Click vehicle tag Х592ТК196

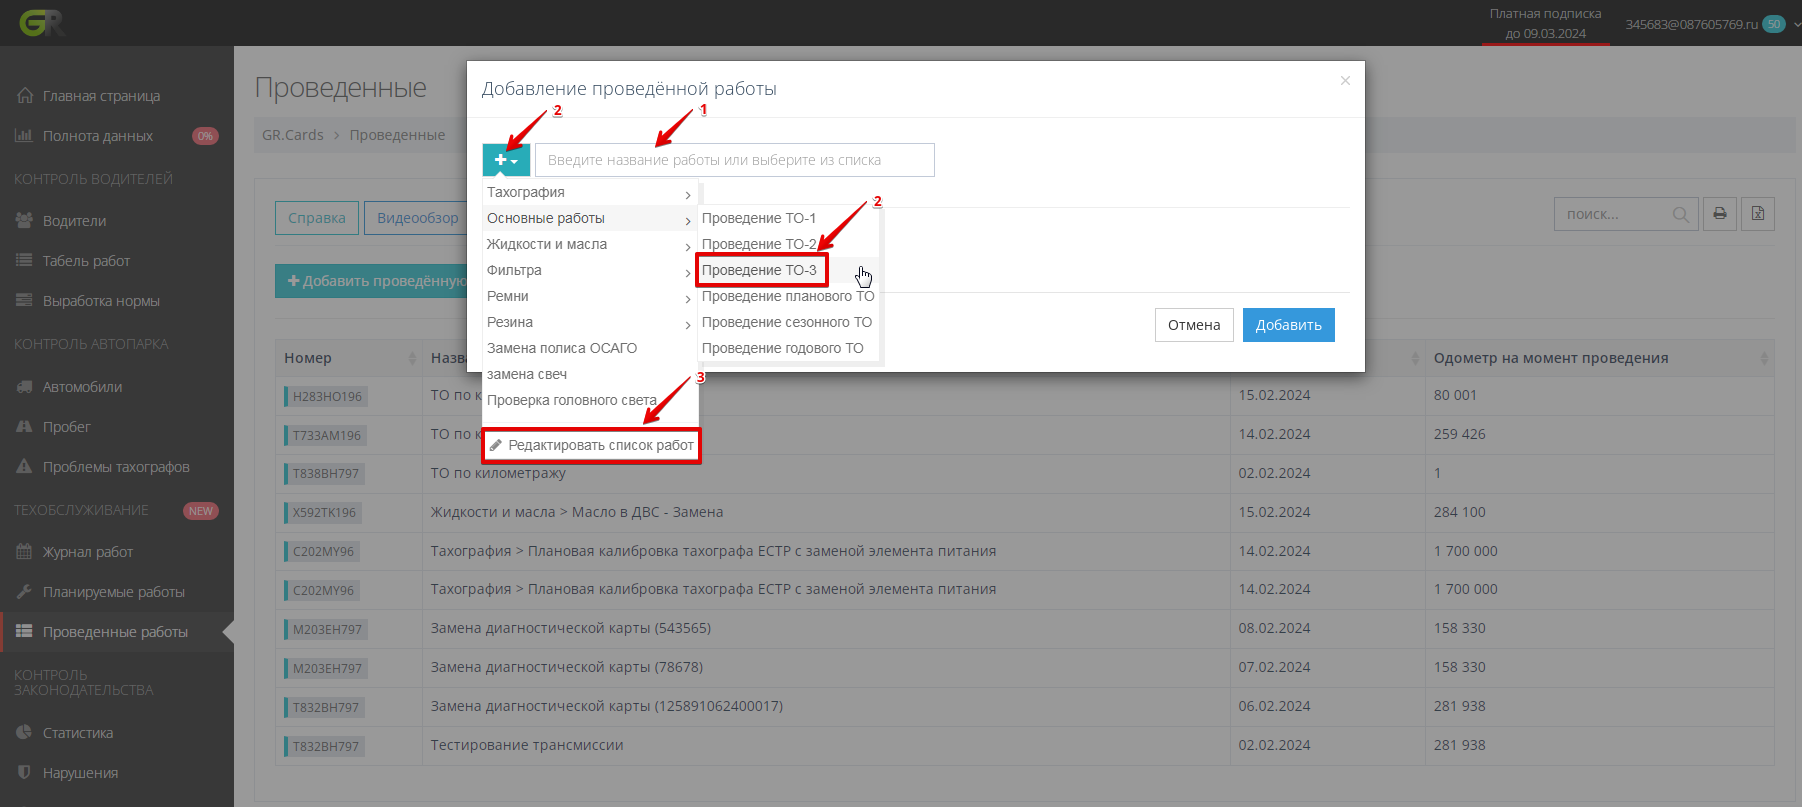pos(324,513)
